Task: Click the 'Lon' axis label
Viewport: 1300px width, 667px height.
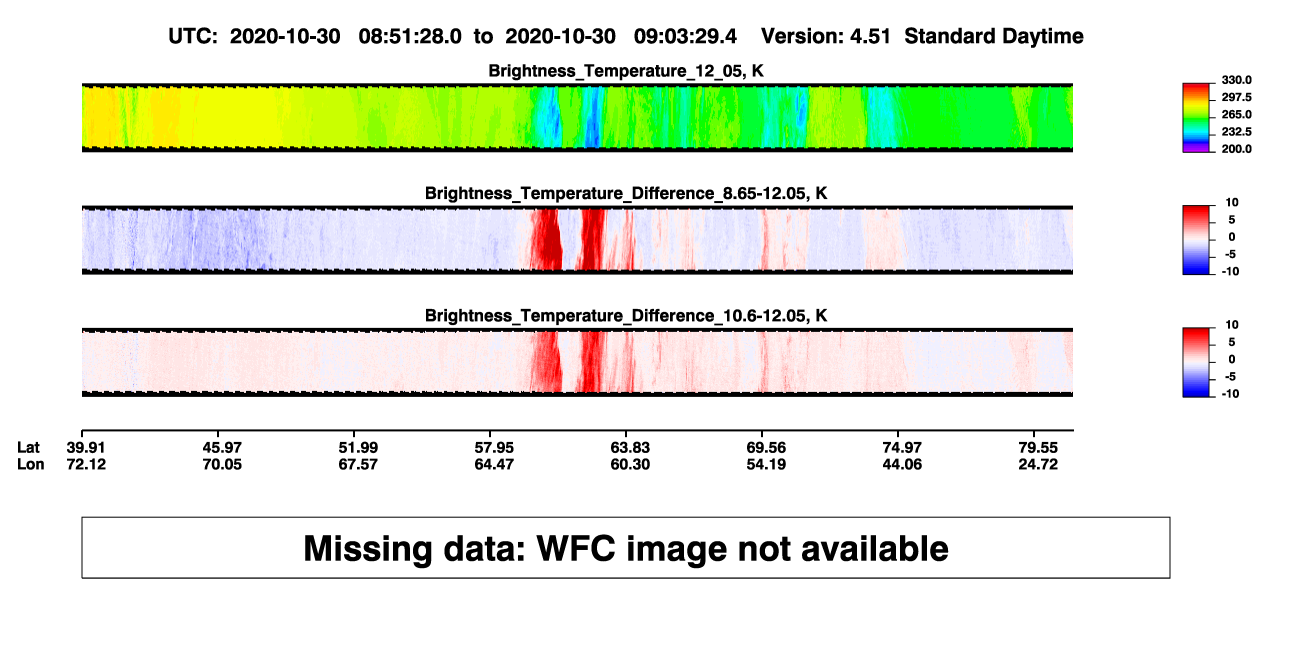Action: [30, 464]
